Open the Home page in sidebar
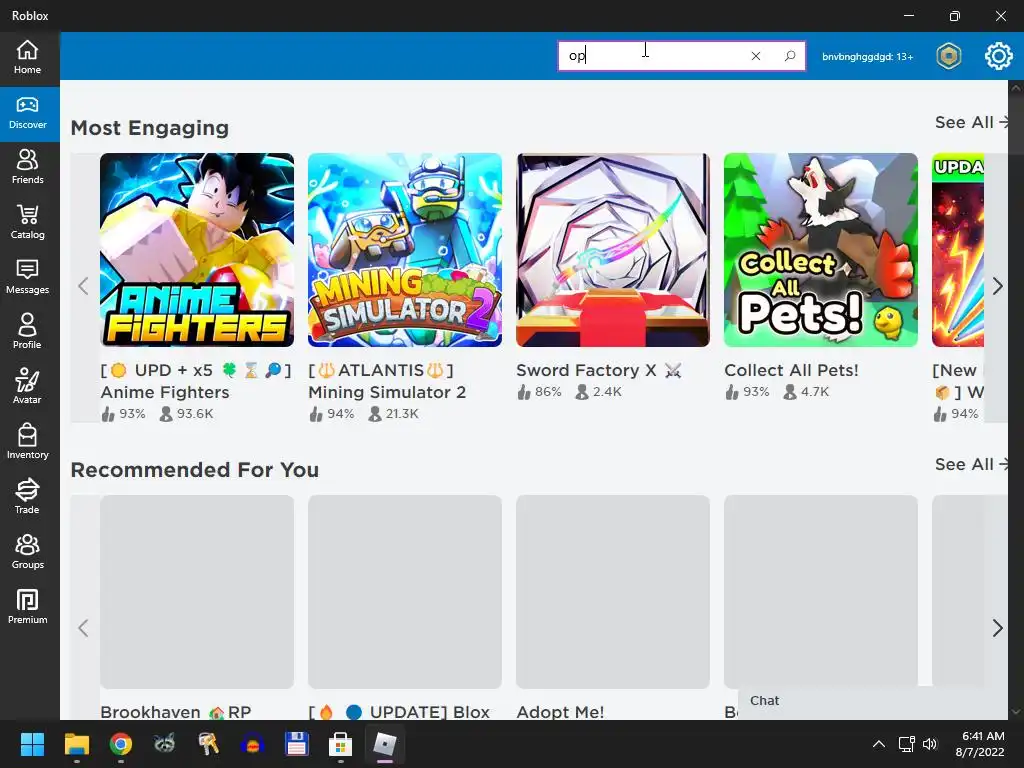 coord(27,57)
